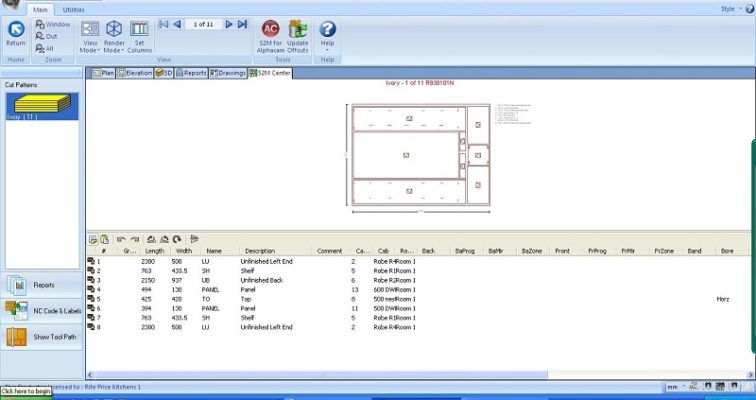Sort by Description column header
The height and width of the screenshot is (400, 756).
pyautogui.click(x=260, y=251)
